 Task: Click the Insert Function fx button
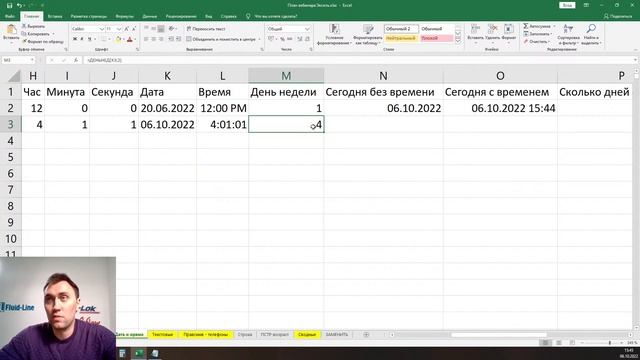tap(76, 60)
